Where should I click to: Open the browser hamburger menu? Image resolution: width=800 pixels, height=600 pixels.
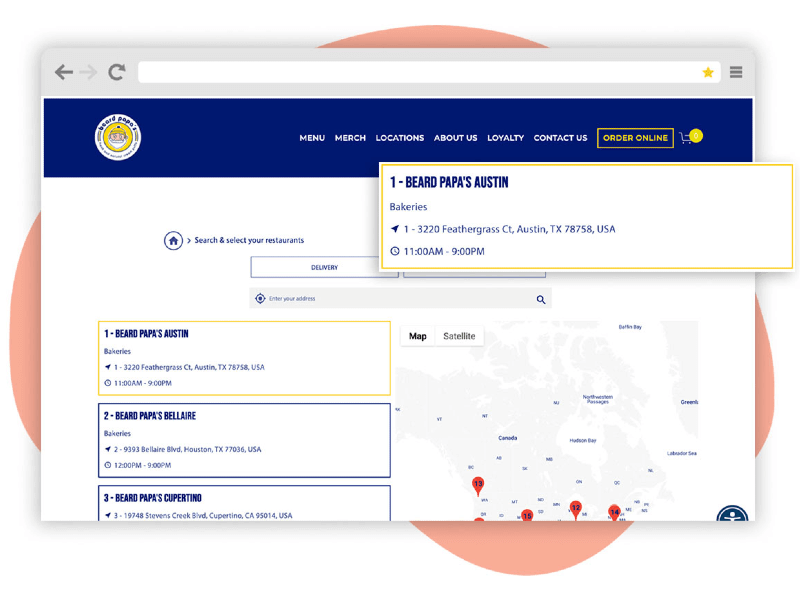click(736, 72)
